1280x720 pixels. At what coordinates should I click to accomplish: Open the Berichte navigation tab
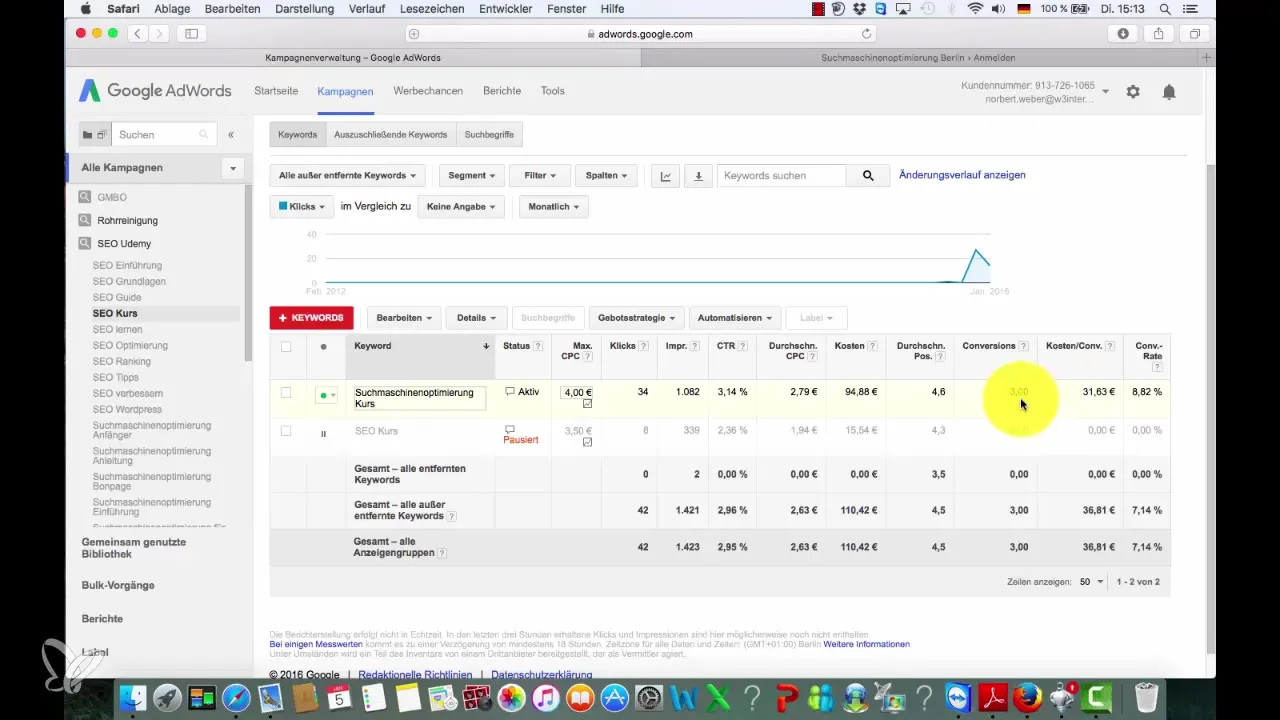[502, 91]
